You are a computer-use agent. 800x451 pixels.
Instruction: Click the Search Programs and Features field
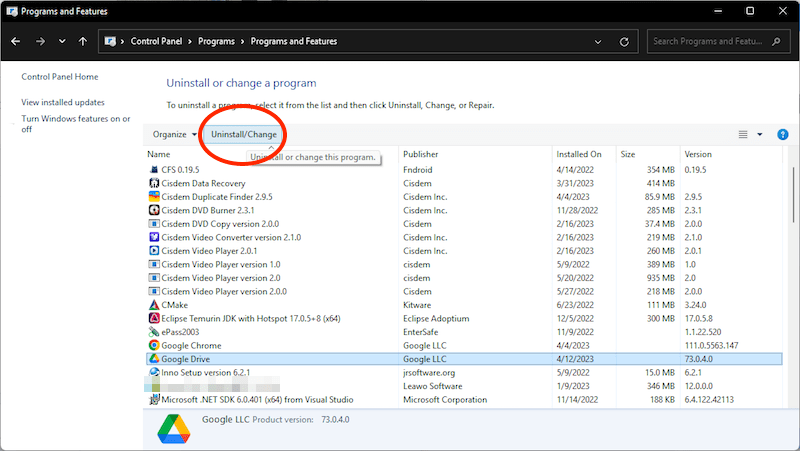point(708,42)
